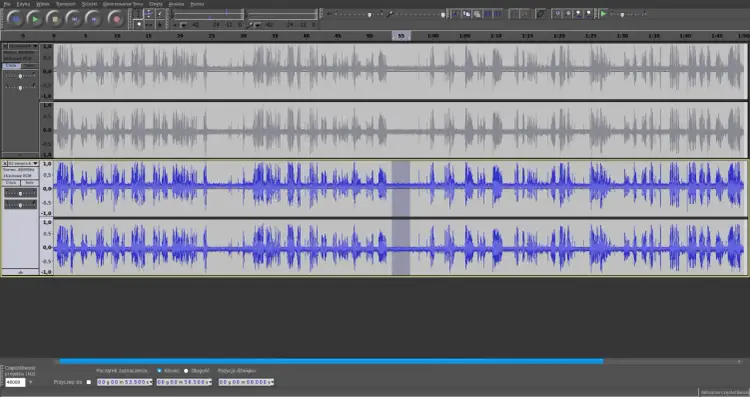Select the Zoom tool in the tools toolbar
Screen dimensions: 750x397
pos(138,24)
